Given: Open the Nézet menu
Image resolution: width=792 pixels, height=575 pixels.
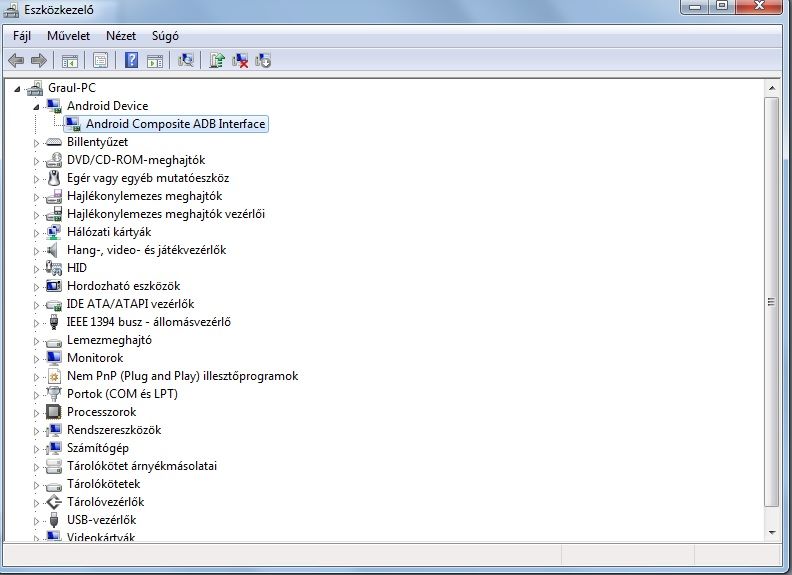Looking at the screenshot, I should coord(121,36).
